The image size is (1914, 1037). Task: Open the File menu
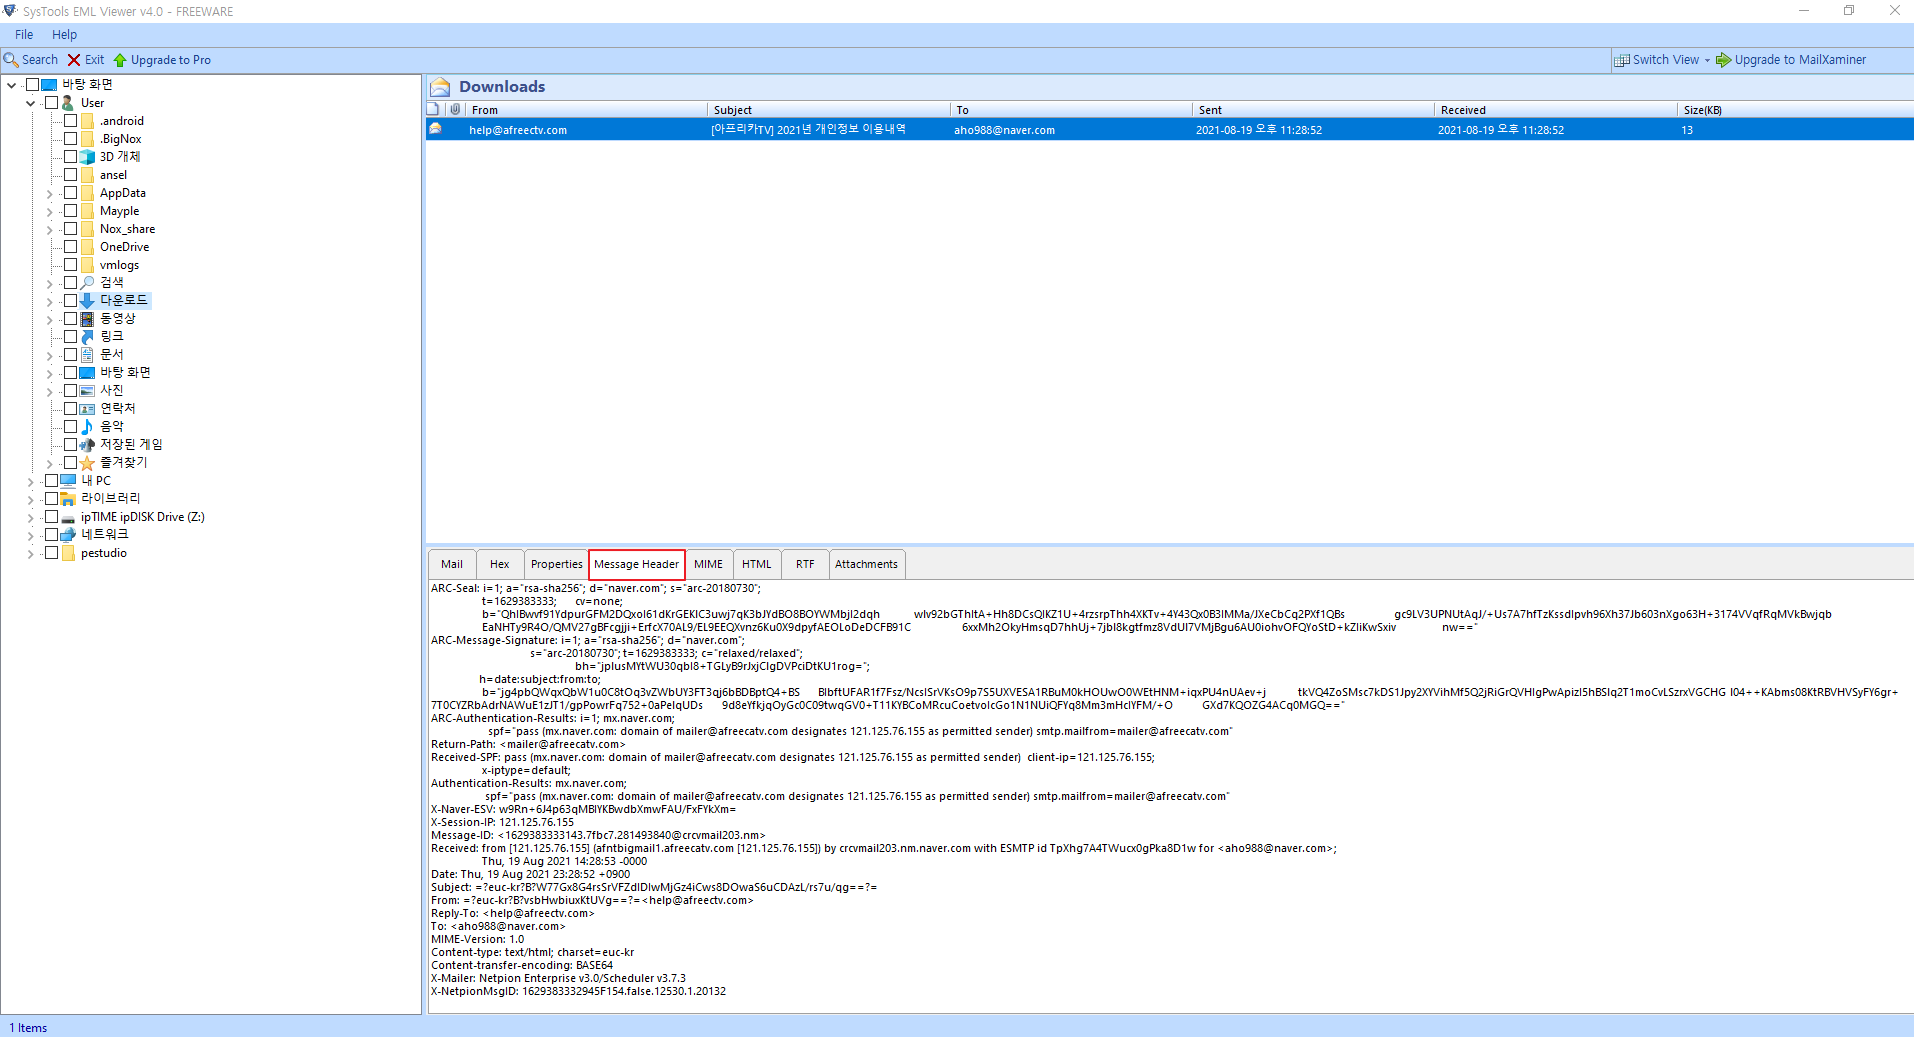tap(24, 34)
